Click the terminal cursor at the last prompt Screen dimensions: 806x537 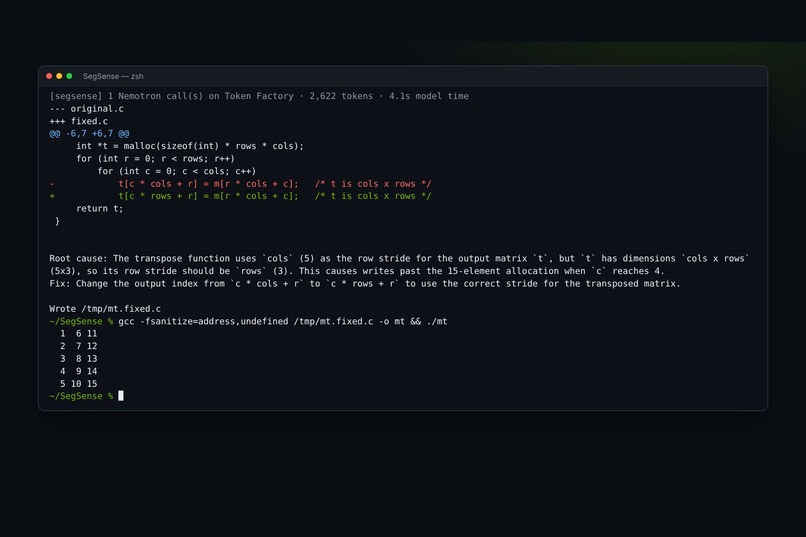tap(121, 396)
